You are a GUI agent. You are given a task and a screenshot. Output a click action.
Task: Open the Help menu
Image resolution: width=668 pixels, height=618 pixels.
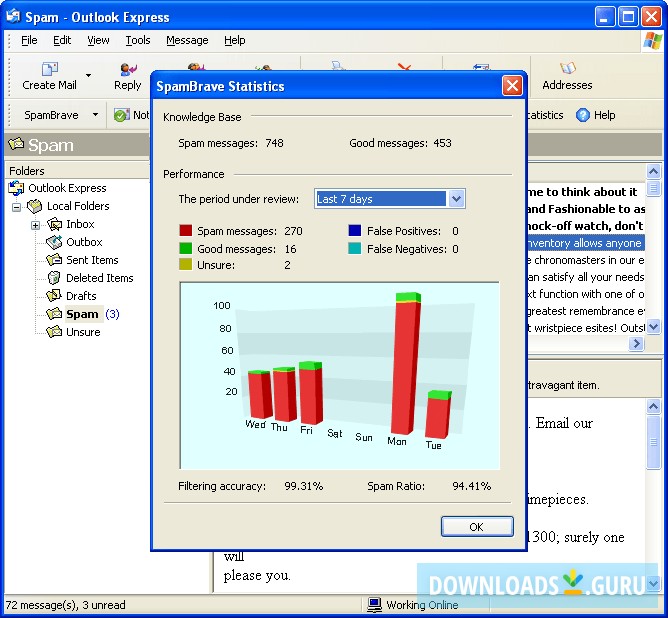click(235, 40)
